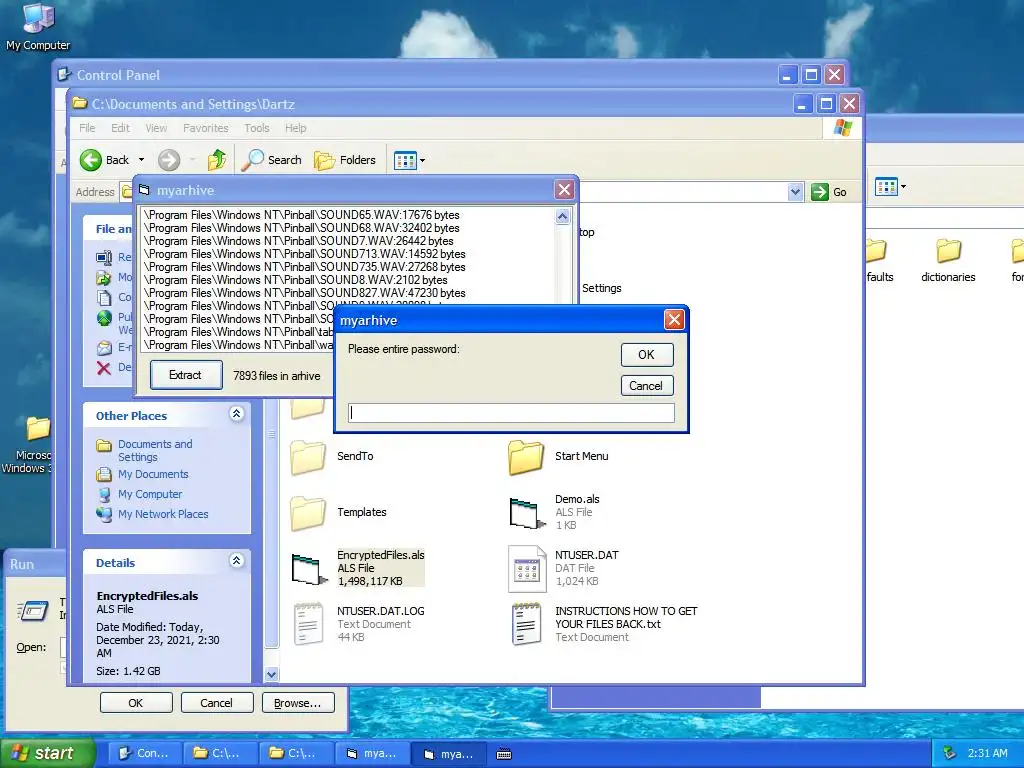Screen dimensions: 1024x768
Task: Click the Control Panel title bar icon
Action: [x=64, y=74]
